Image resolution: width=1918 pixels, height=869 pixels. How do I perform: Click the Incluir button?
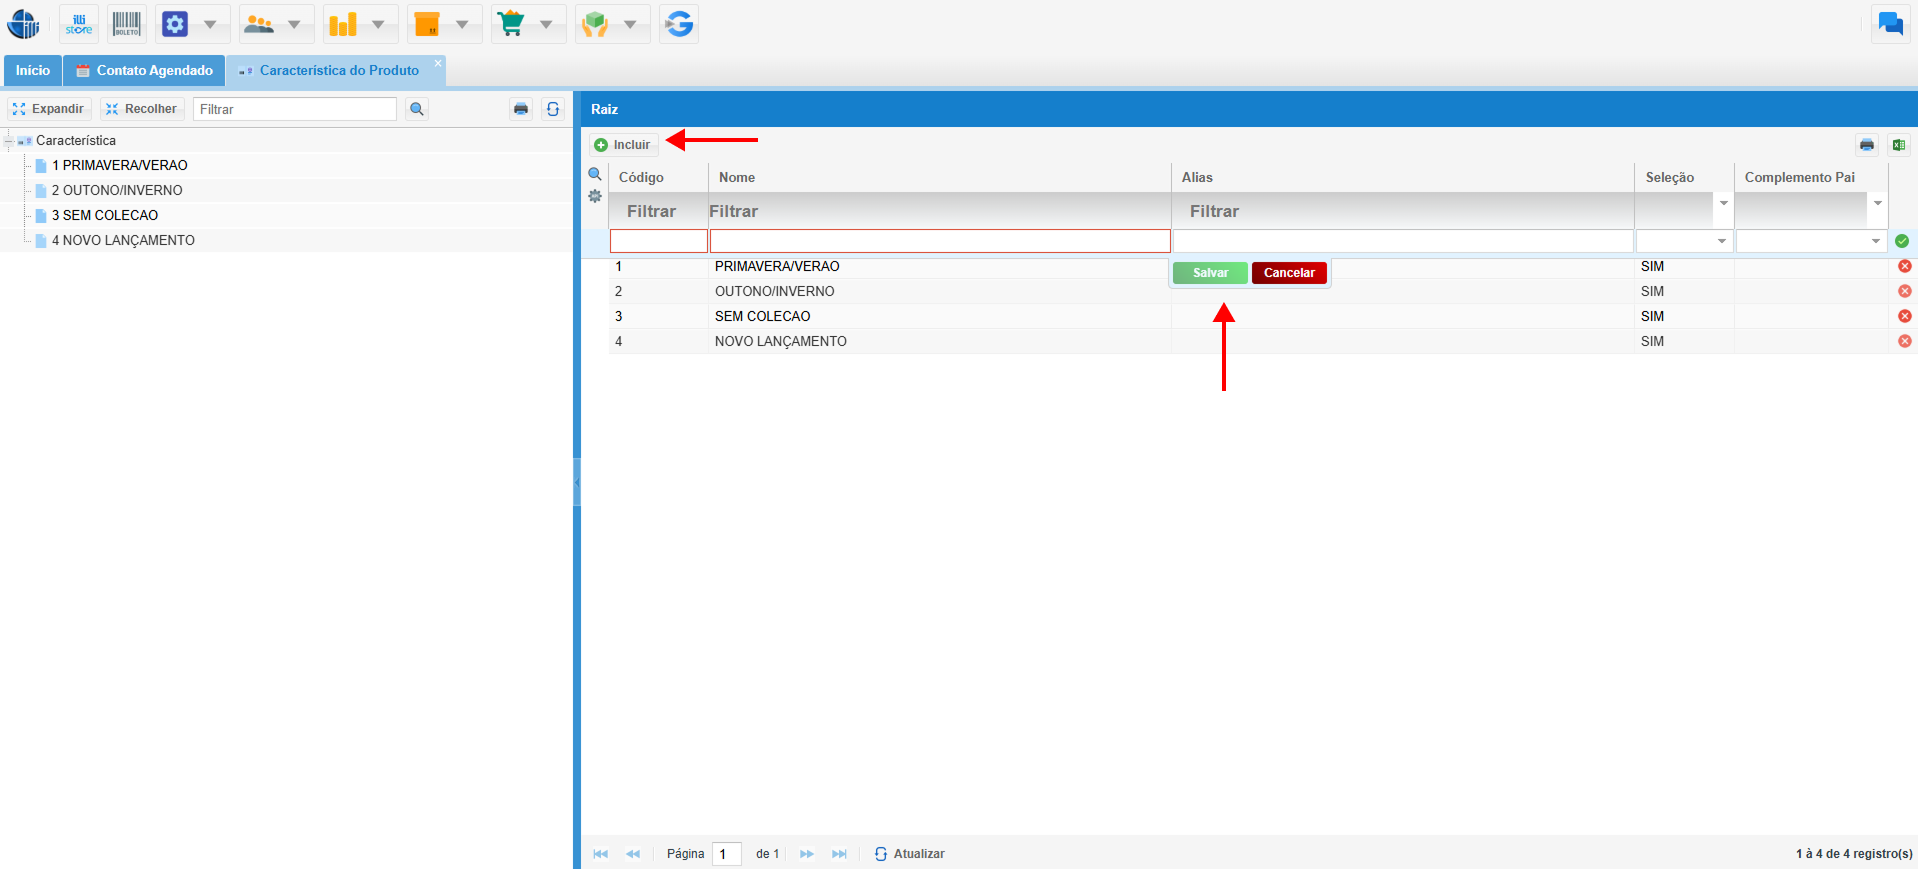(623, 145)
